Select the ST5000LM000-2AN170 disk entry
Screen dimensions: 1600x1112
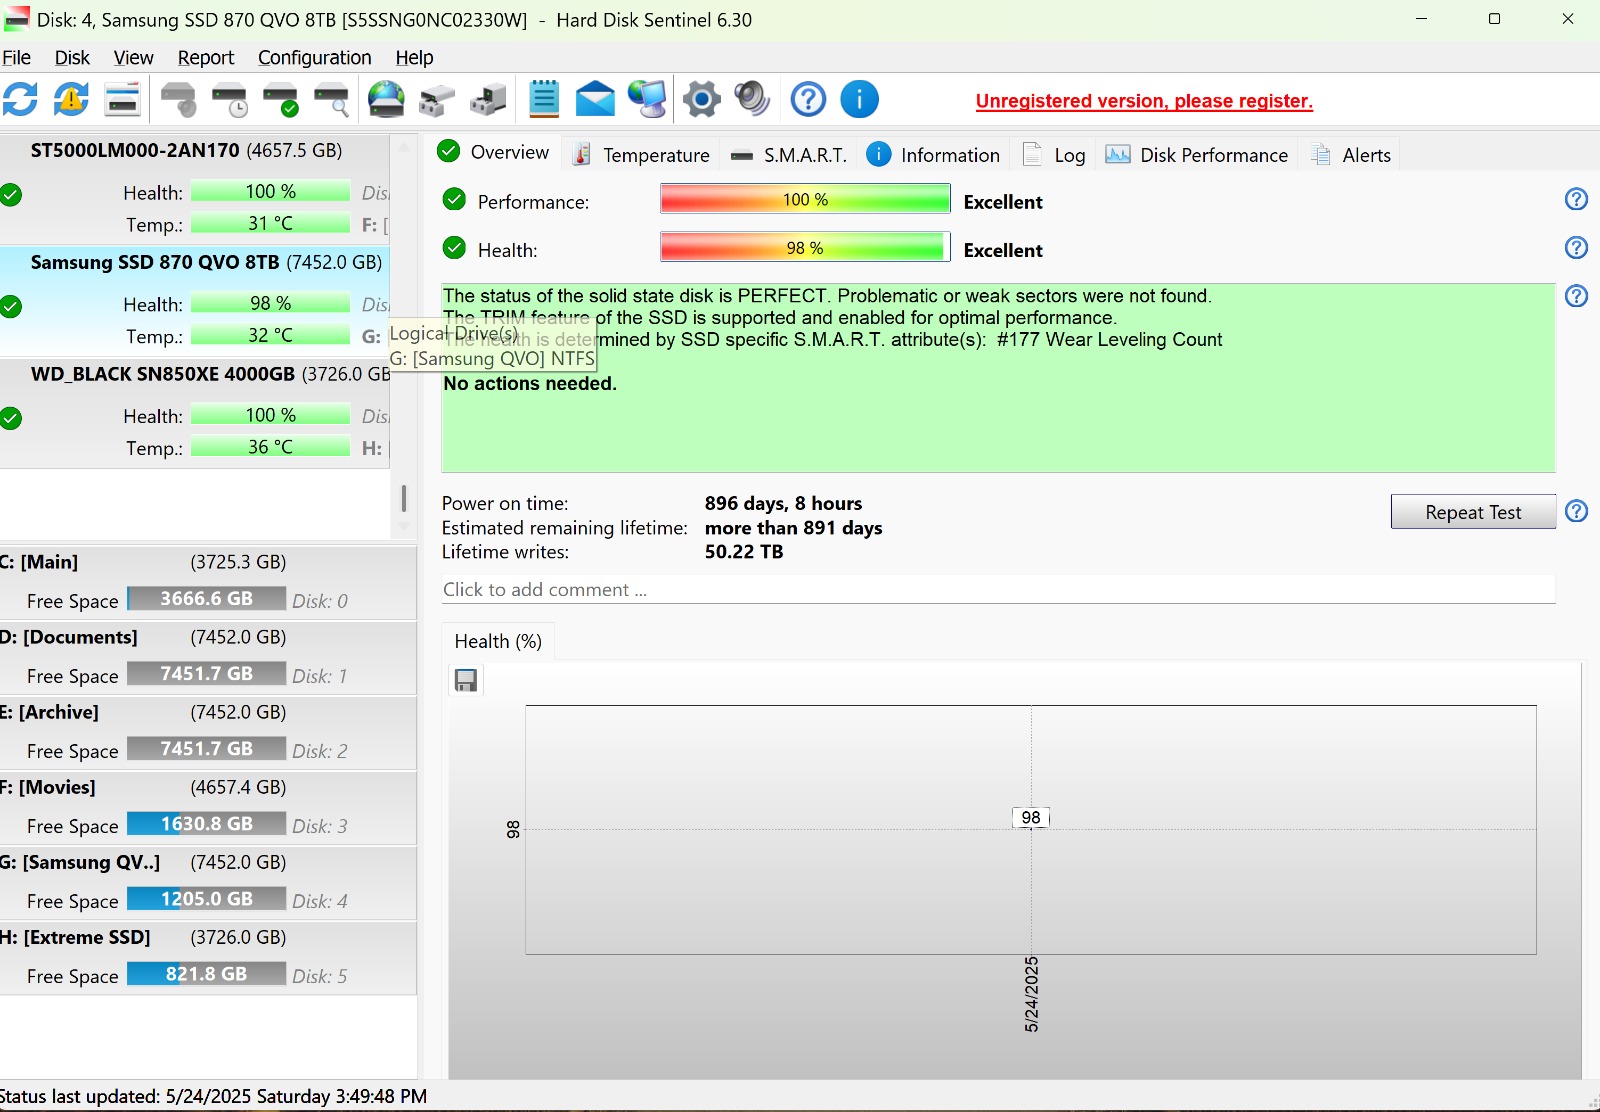(x=195, y=189)
